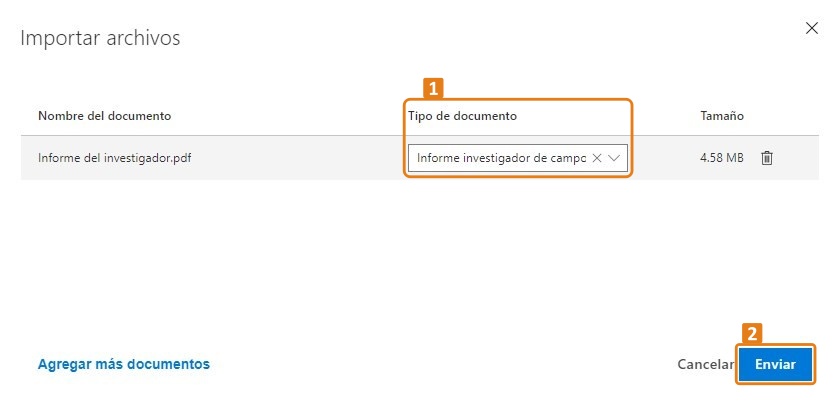Viewport: 839px width, 408px height.
Task: Click the orange number 2 annotation badge
Action: [x=752, y=334]
